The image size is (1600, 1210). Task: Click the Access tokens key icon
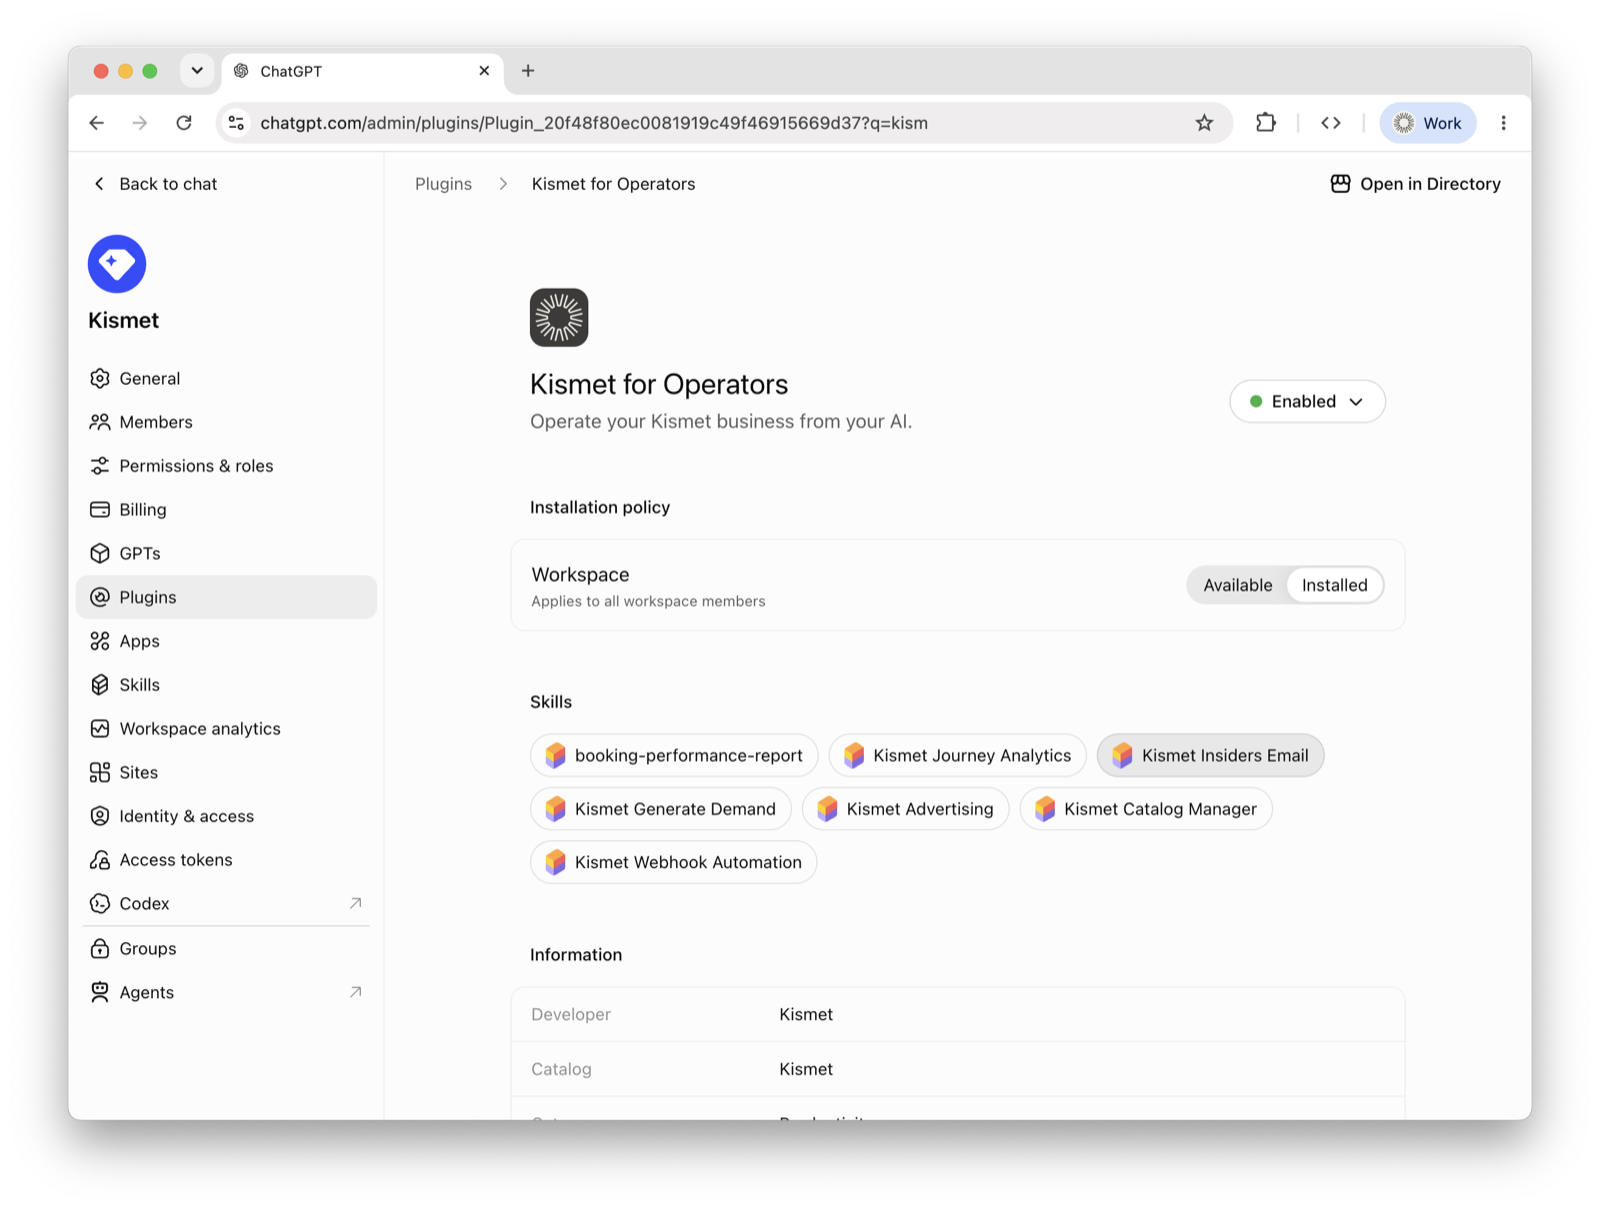coord(100,860)
